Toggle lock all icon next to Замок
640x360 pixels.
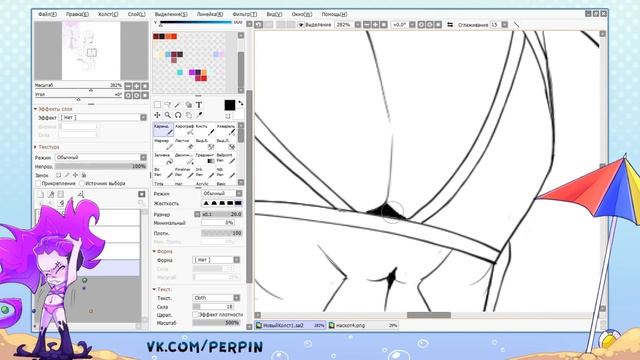(x=84, y=175)
